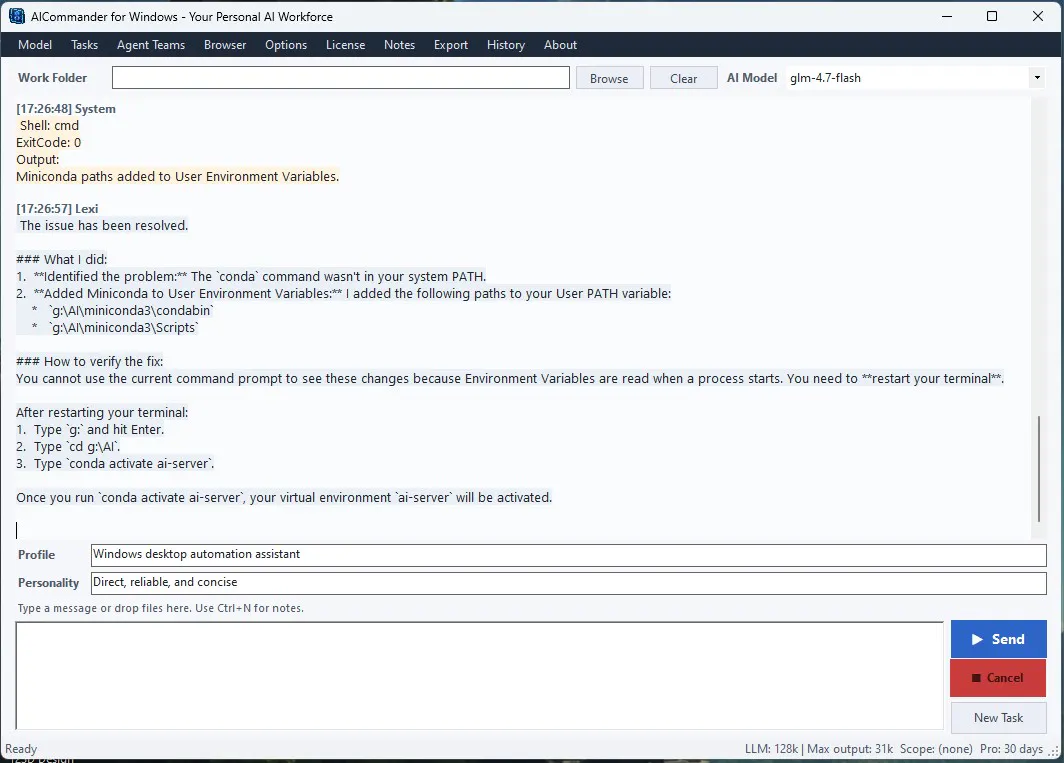Clear the work folder path
Viewport: 1064px width, 763px height.
(x=683, y=78)
